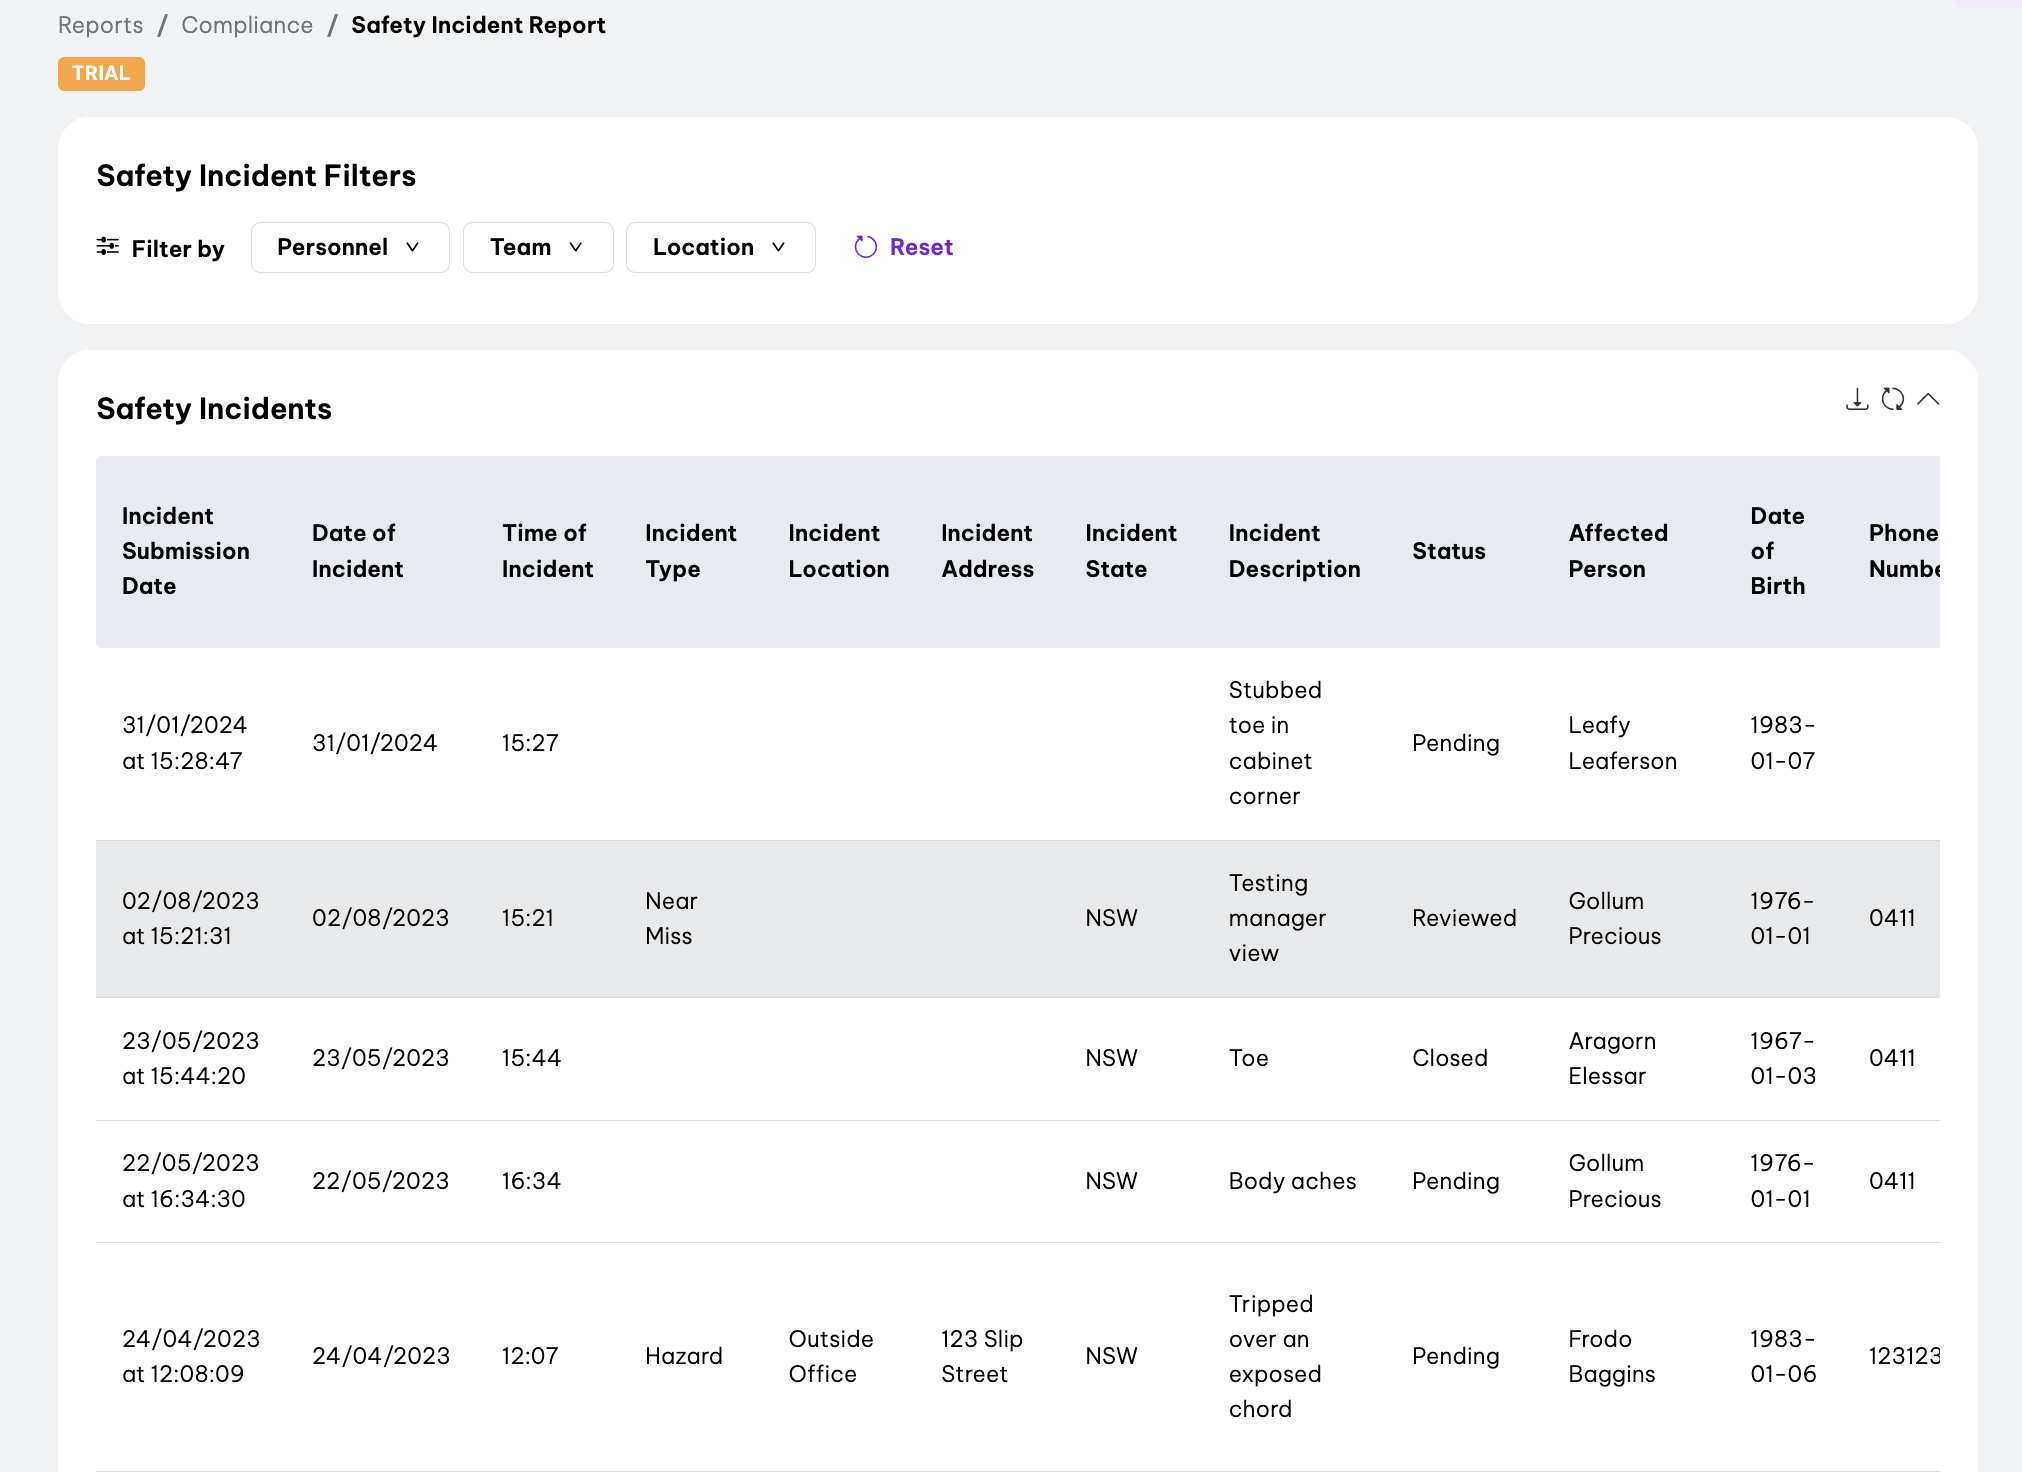Collapse the Safety Incidents panel with the chevron

pos(1929,399)
